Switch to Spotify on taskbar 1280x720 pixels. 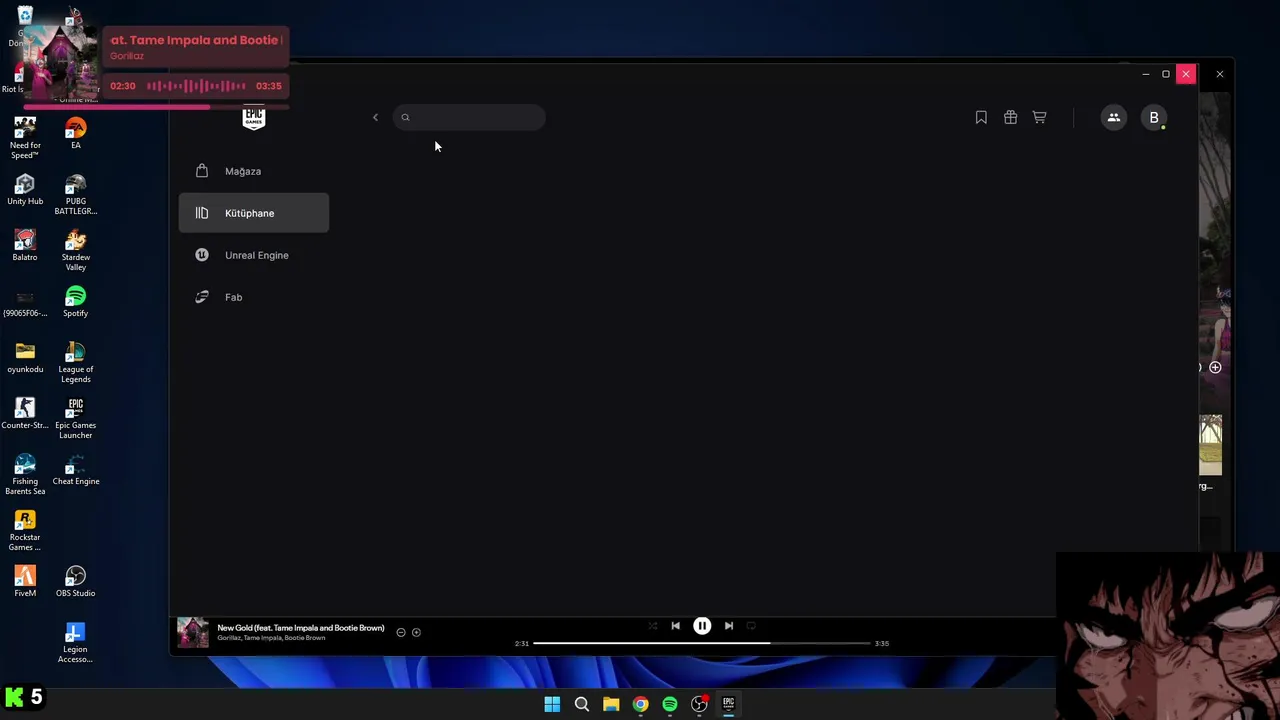tap(670, 704)
